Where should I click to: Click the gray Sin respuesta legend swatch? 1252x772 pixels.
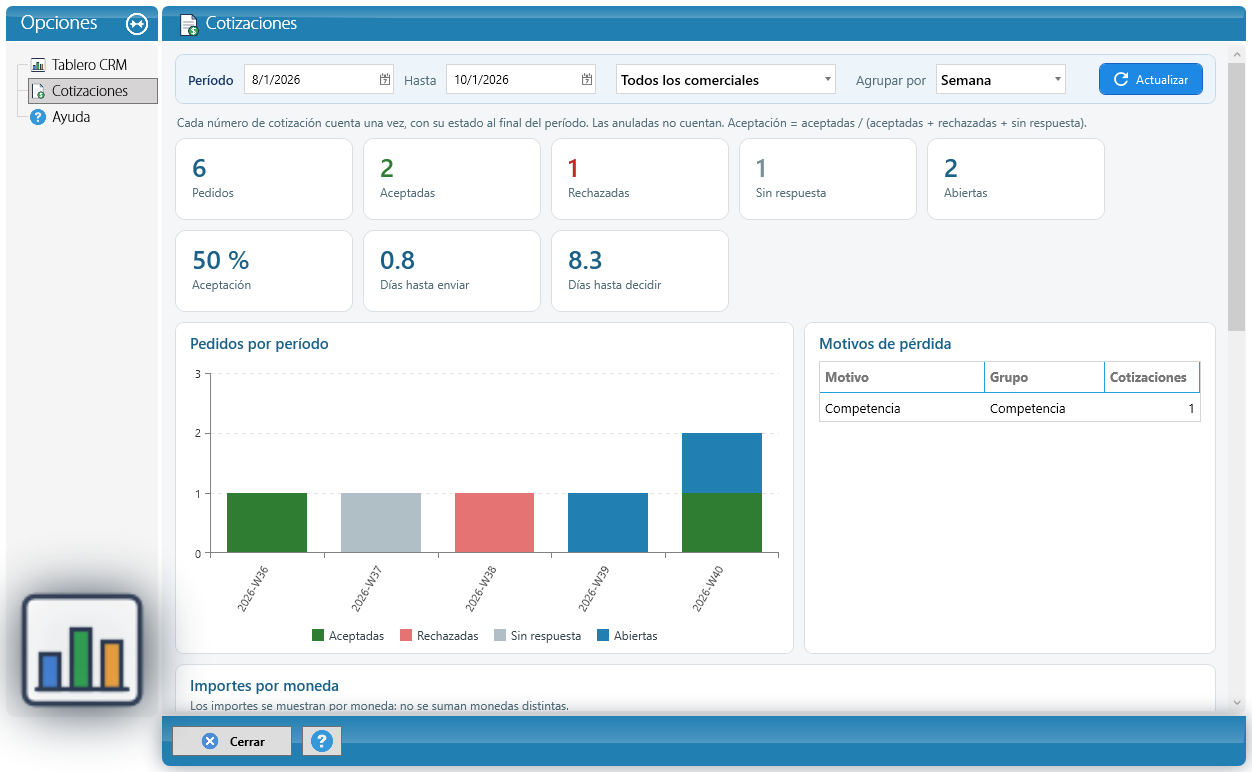(x=500, y=636)
